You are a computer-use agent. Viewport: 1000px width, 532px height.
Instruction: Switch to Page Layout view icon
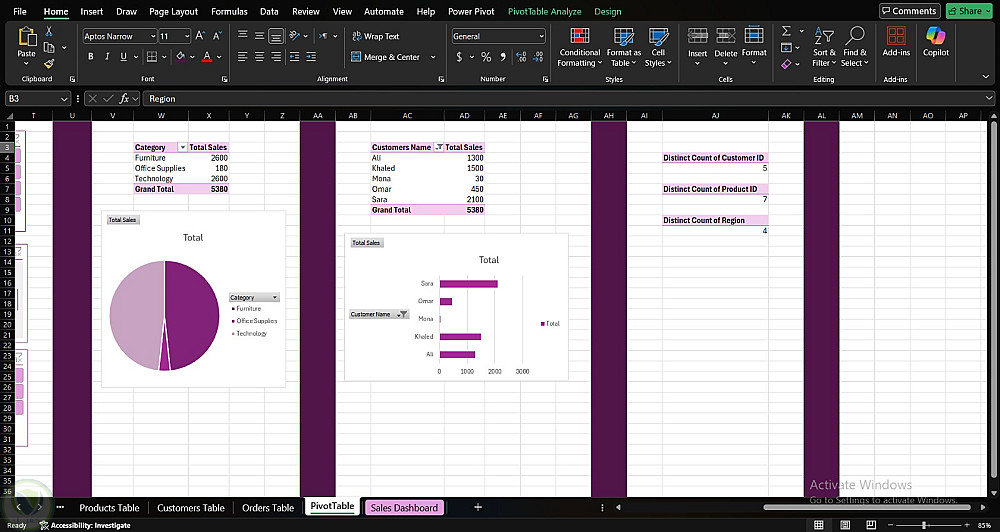(x=845, y=525)
